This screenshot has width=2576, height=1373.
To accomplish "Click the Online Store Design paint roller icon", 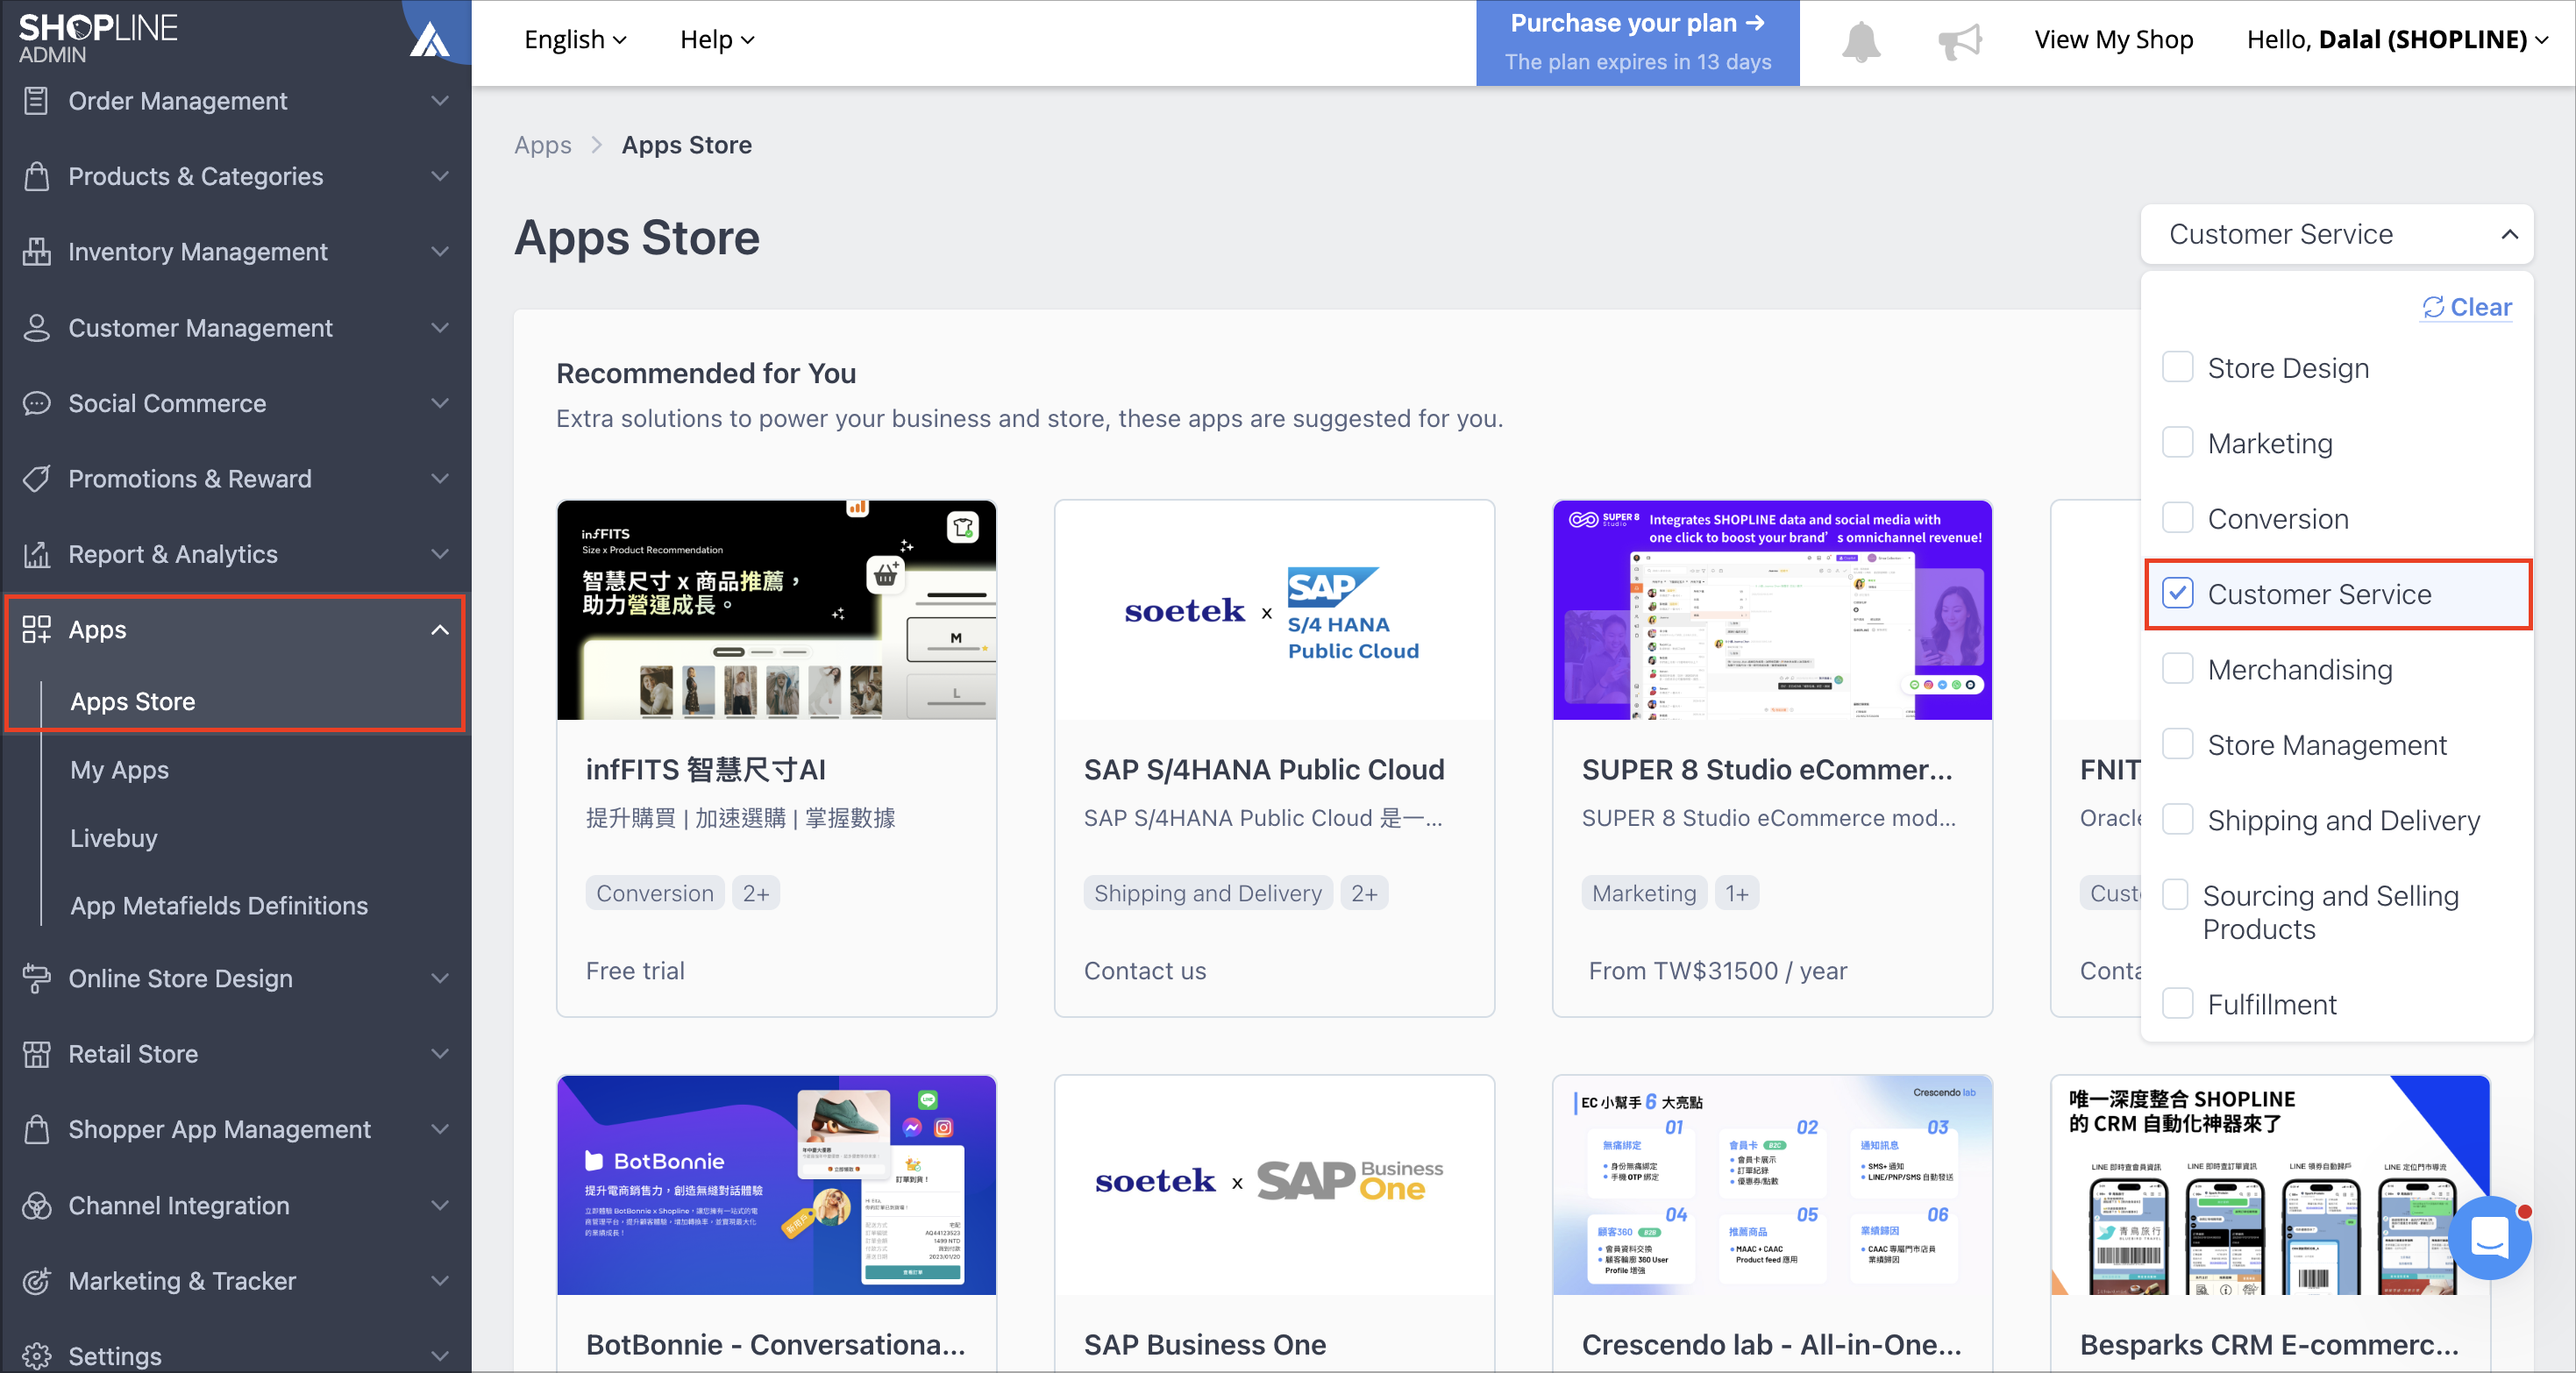I will (36, 978).
